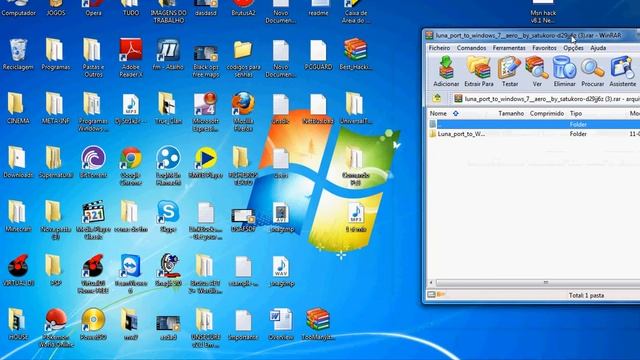Select the Pastas e Outros folder
Image resolution: width=640 pixels, height=360 pixels.
click(x=93, y=58)
